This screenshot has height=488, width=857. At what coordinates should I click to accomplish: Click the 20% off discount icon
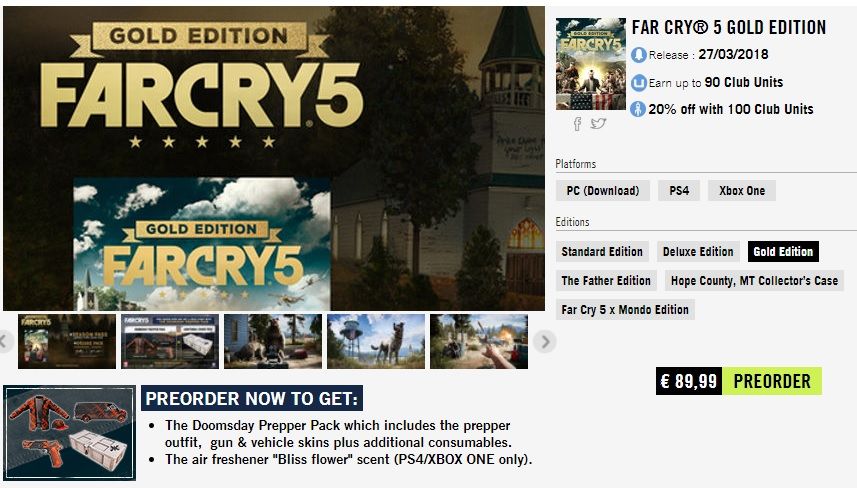638,109
